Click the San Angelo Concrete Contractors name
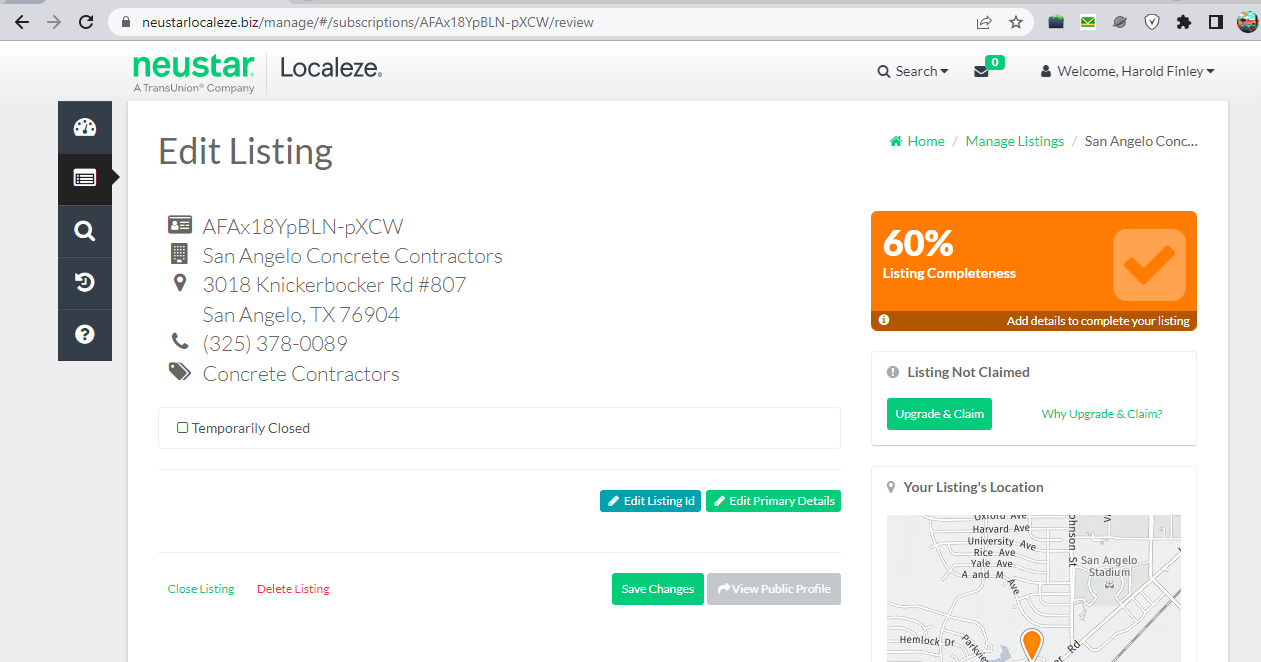Image resolution: width=1261 pixels, height=662 pixels. pyautogui.click(x=352, y=256)
